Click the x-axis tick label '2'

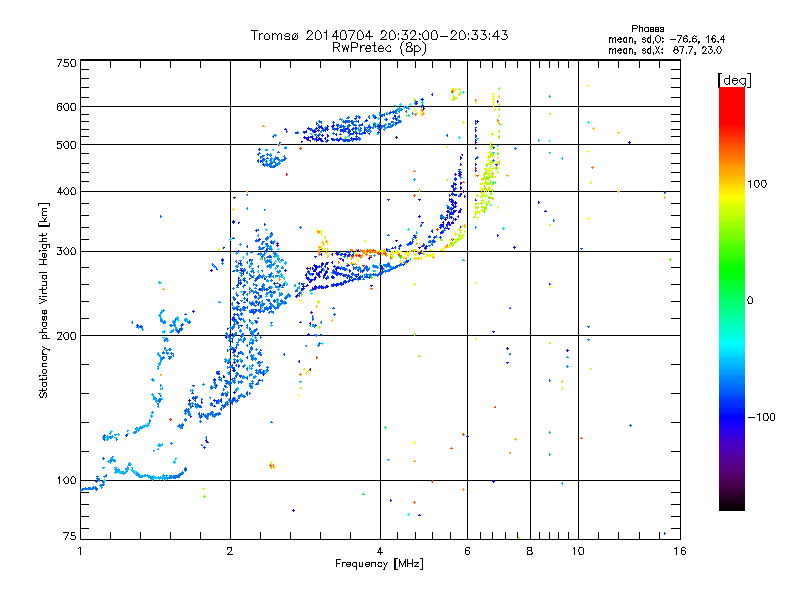click(x=230, y=551)
